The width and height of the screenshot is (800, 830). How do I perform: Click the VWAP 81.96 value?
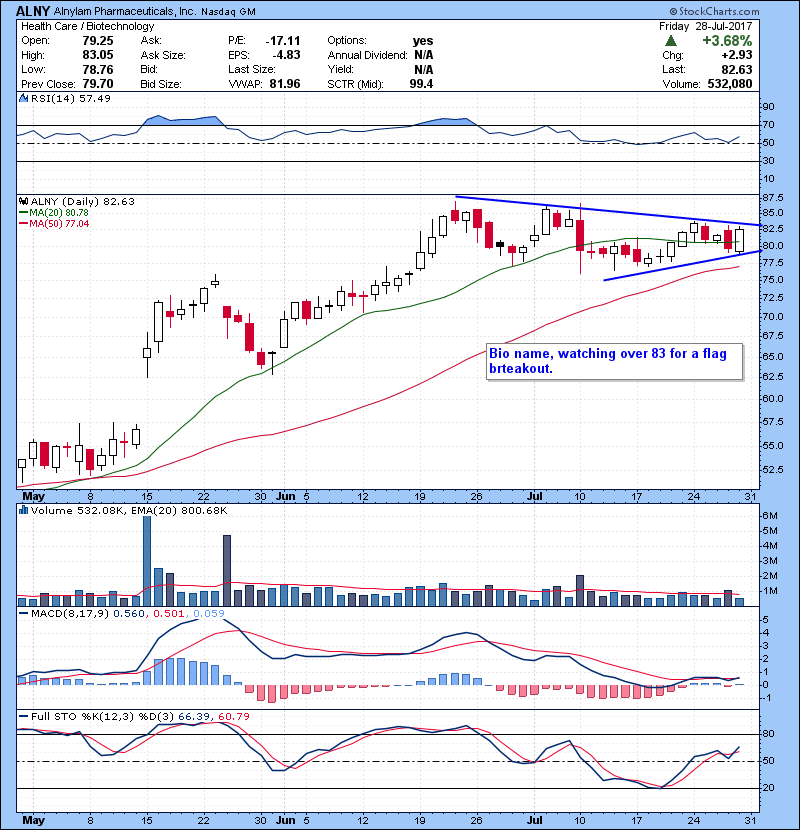coord(285,84)
